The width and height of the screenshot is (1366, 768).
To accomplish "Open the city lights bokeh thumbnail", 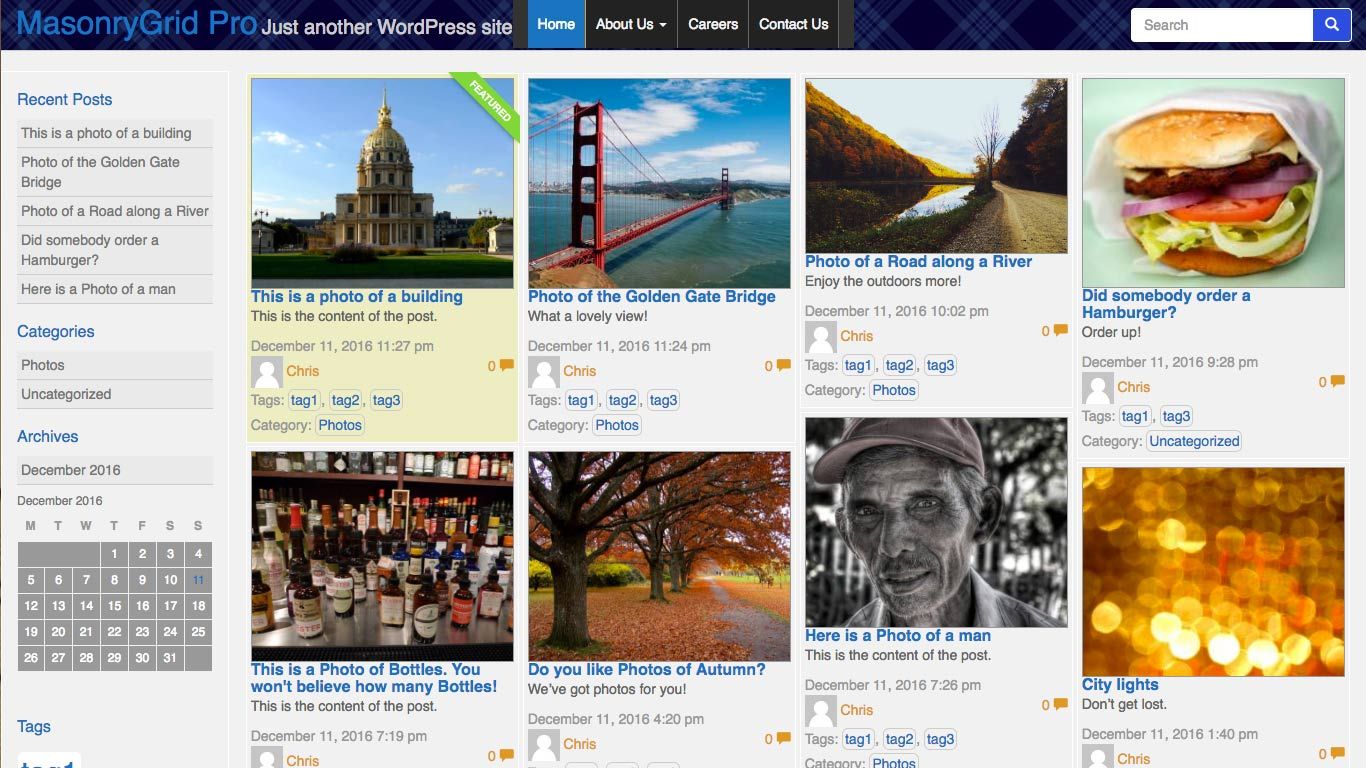I will (1213, 571).
